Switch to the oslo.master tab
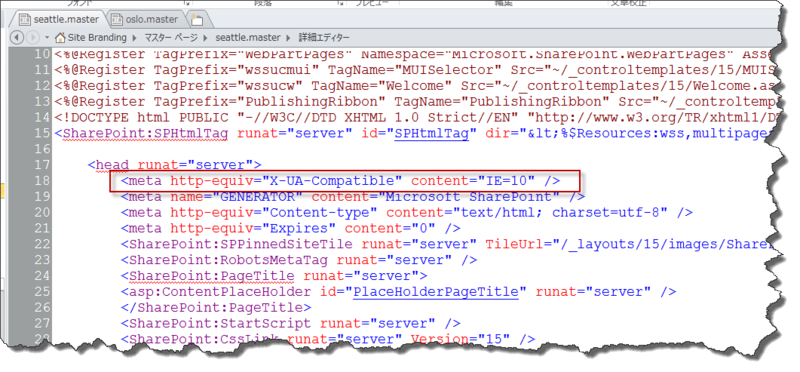 [x=145, y=20]
